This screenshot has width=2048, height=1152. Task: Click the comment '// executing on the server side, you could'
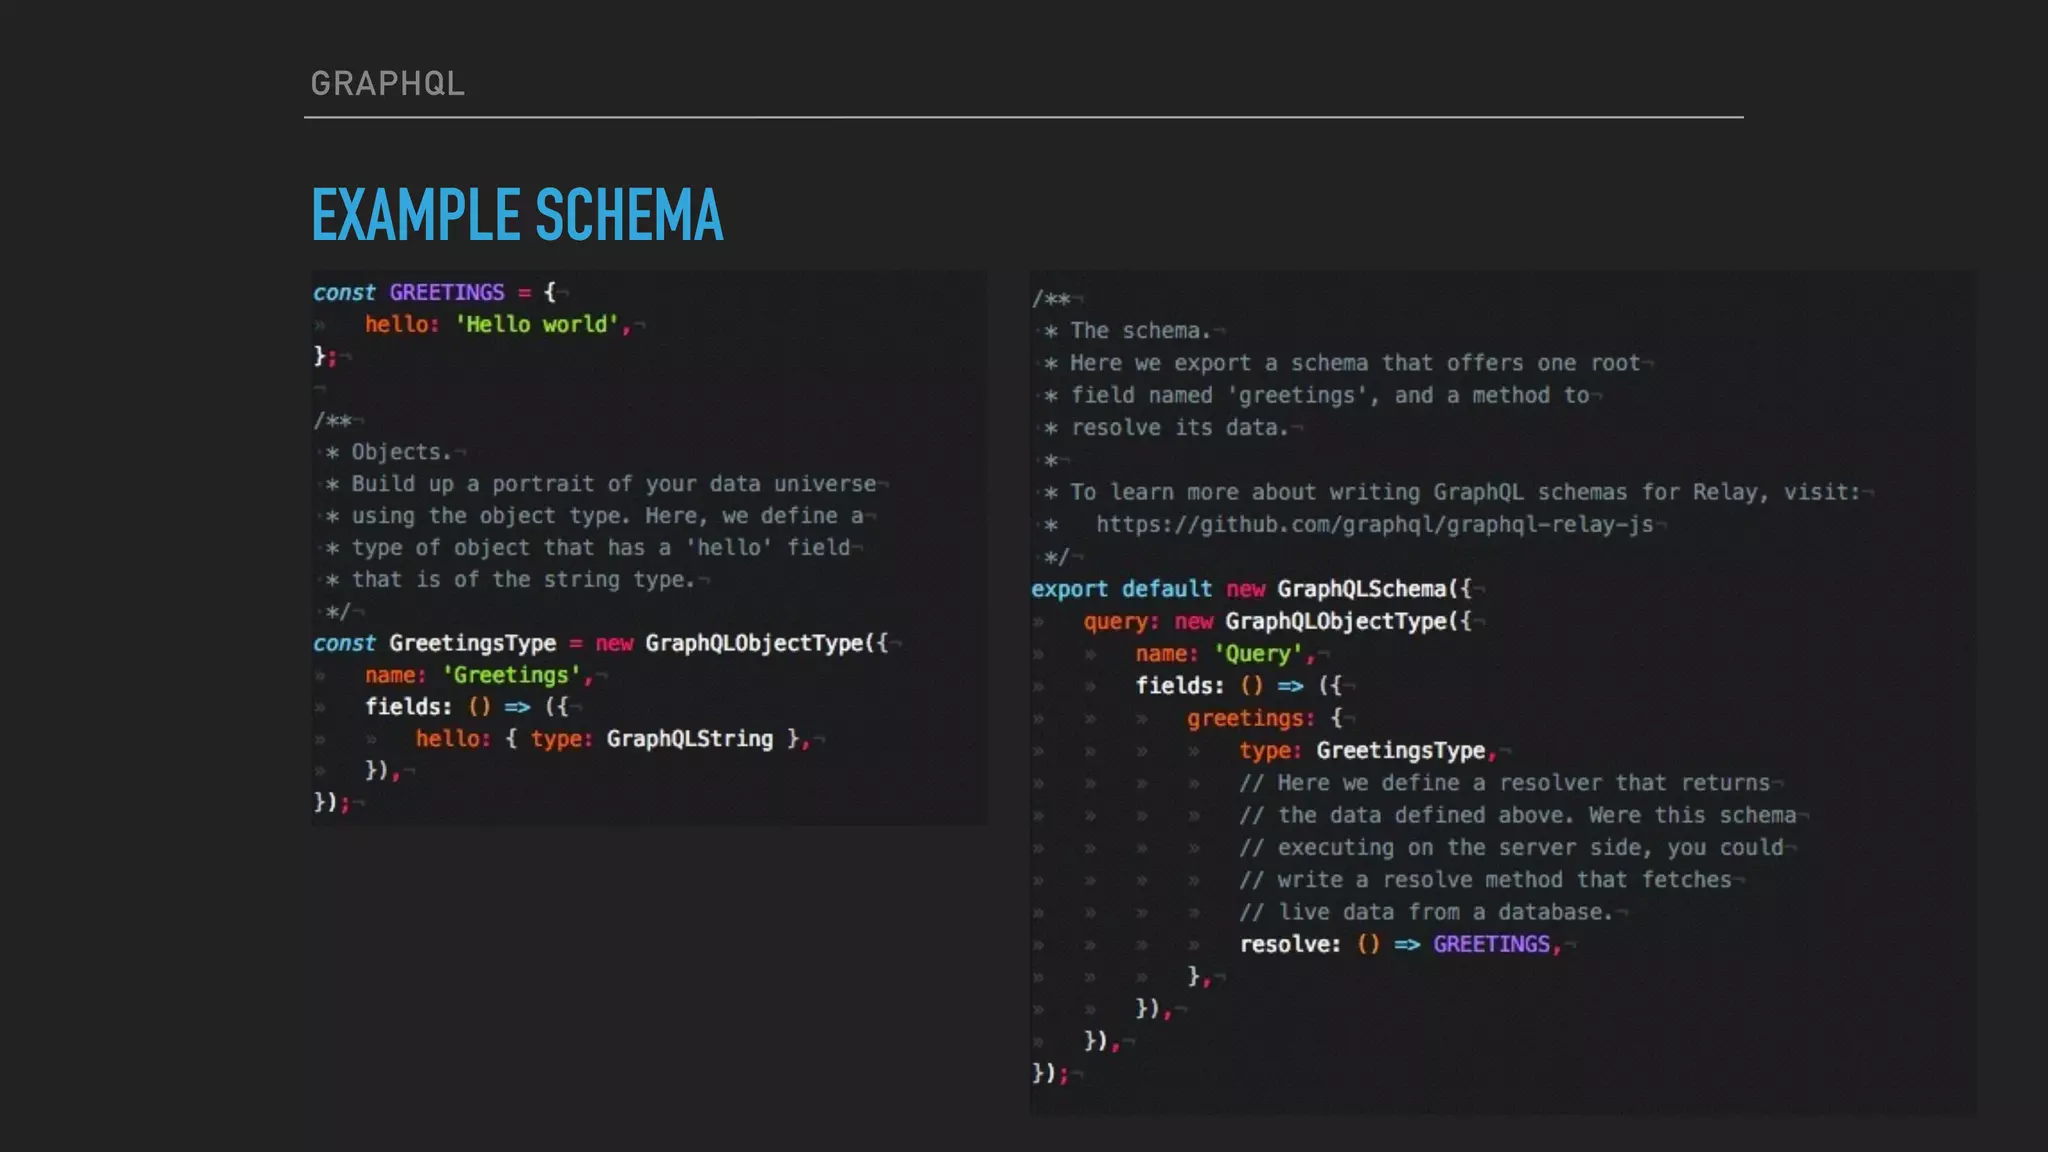click(1511, 848)
